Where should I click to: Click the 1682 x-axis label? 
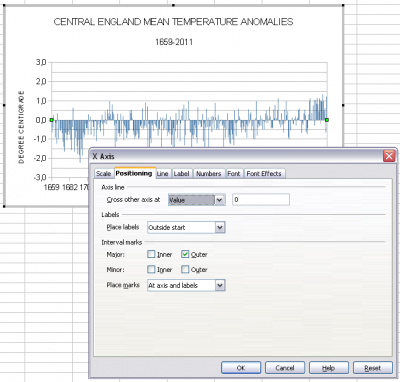click(70, 187)
